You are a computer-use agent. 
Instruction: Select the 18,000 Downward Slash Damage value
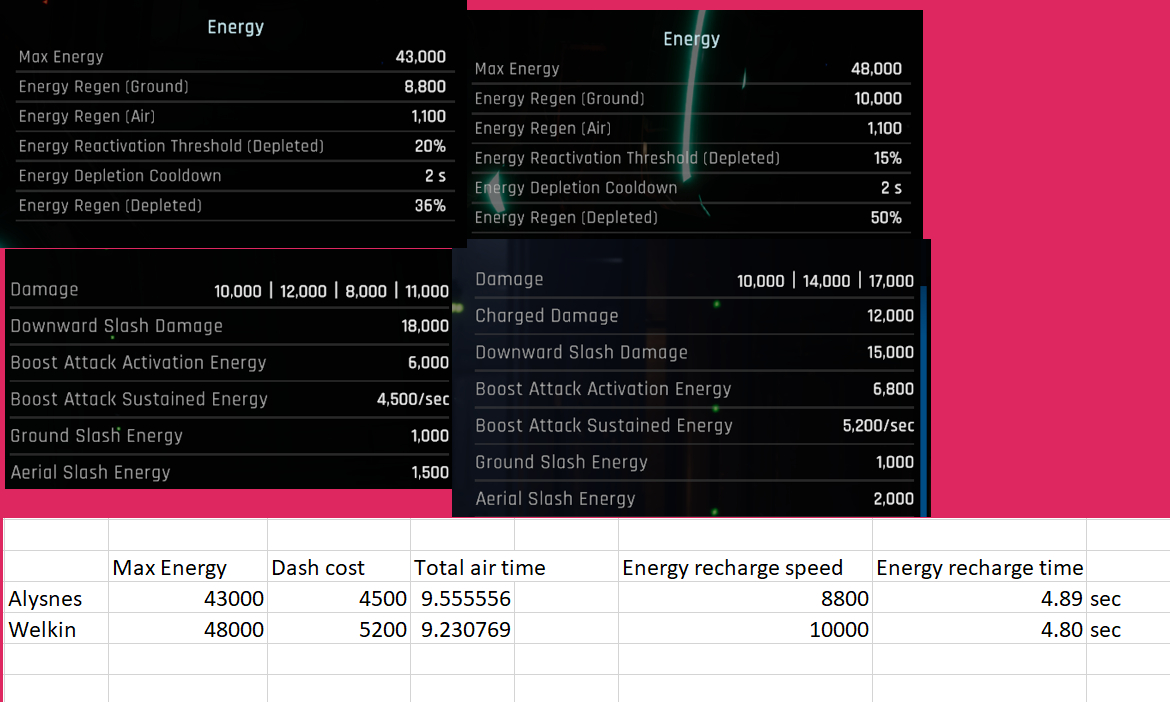pos(425,326)
